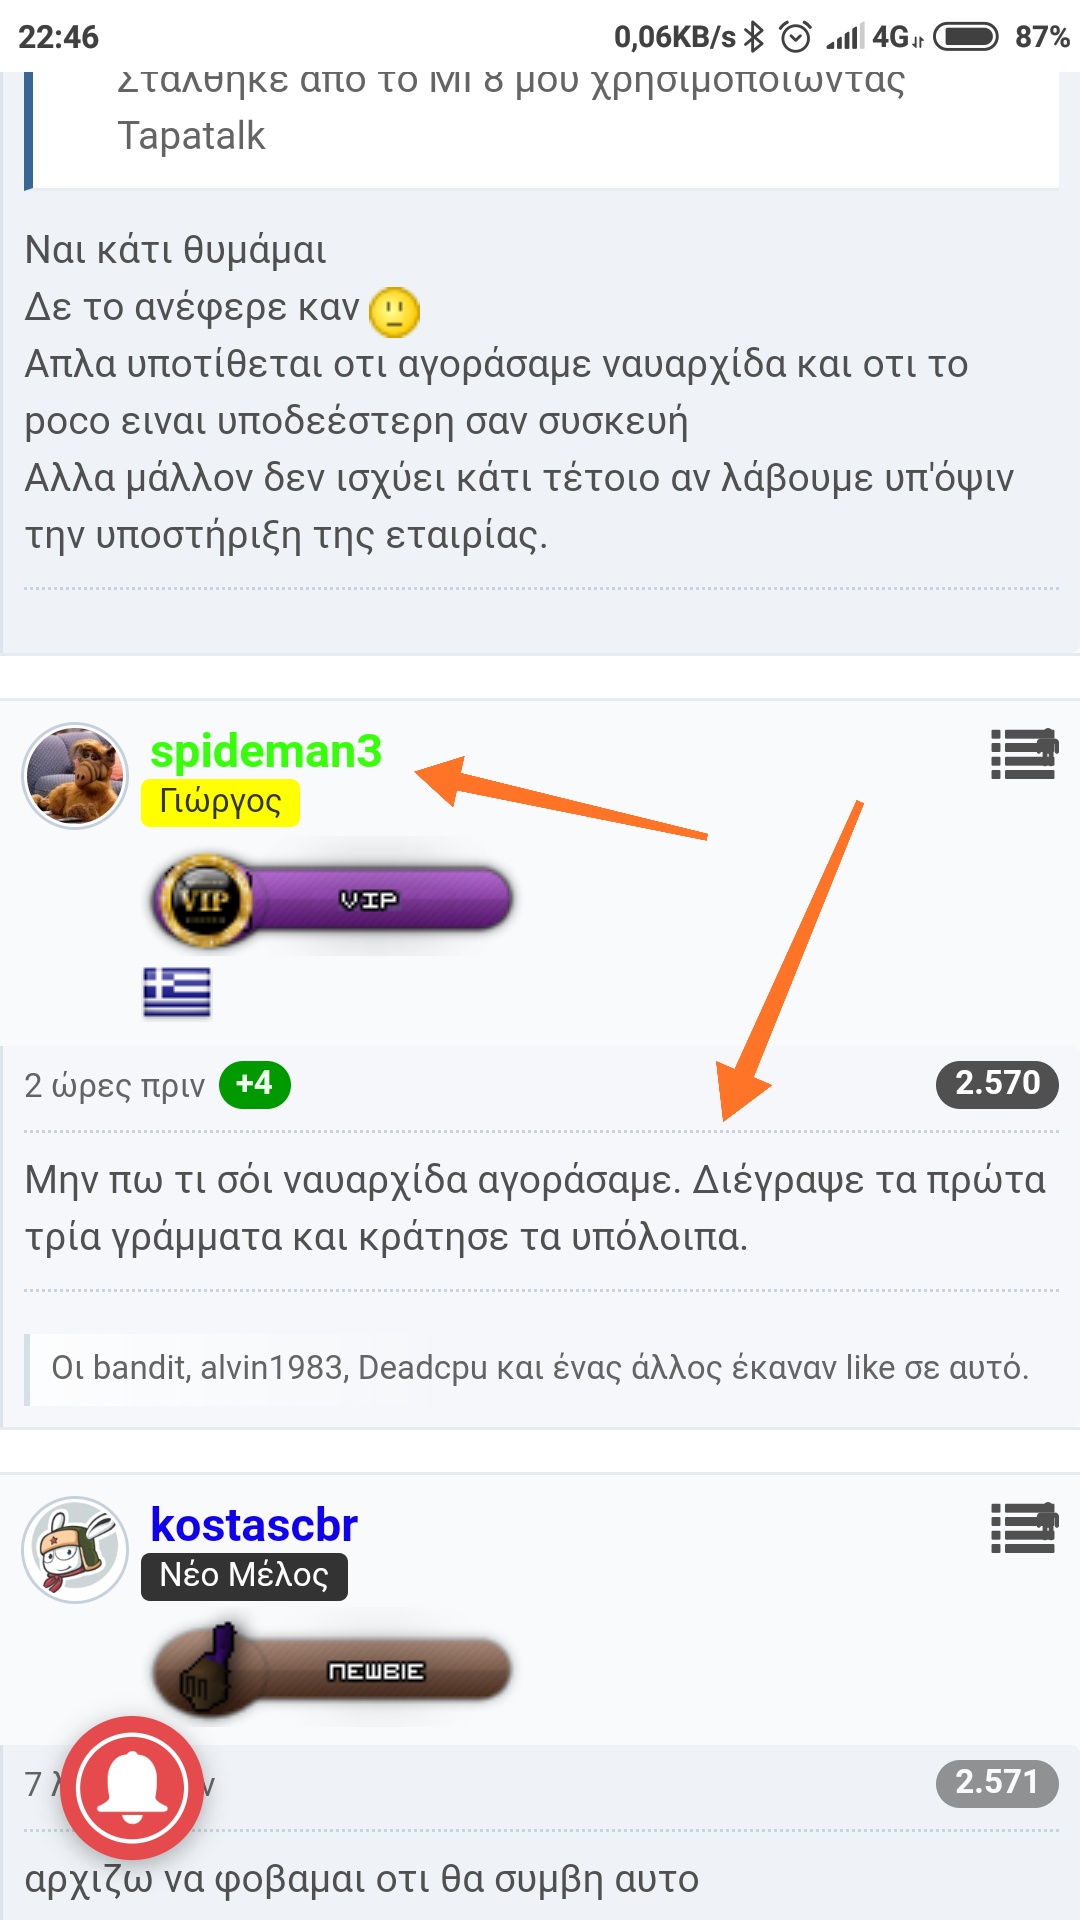
Task: Tap the brown NEWBIE rank badge
Action: (x=331, y=1670)
